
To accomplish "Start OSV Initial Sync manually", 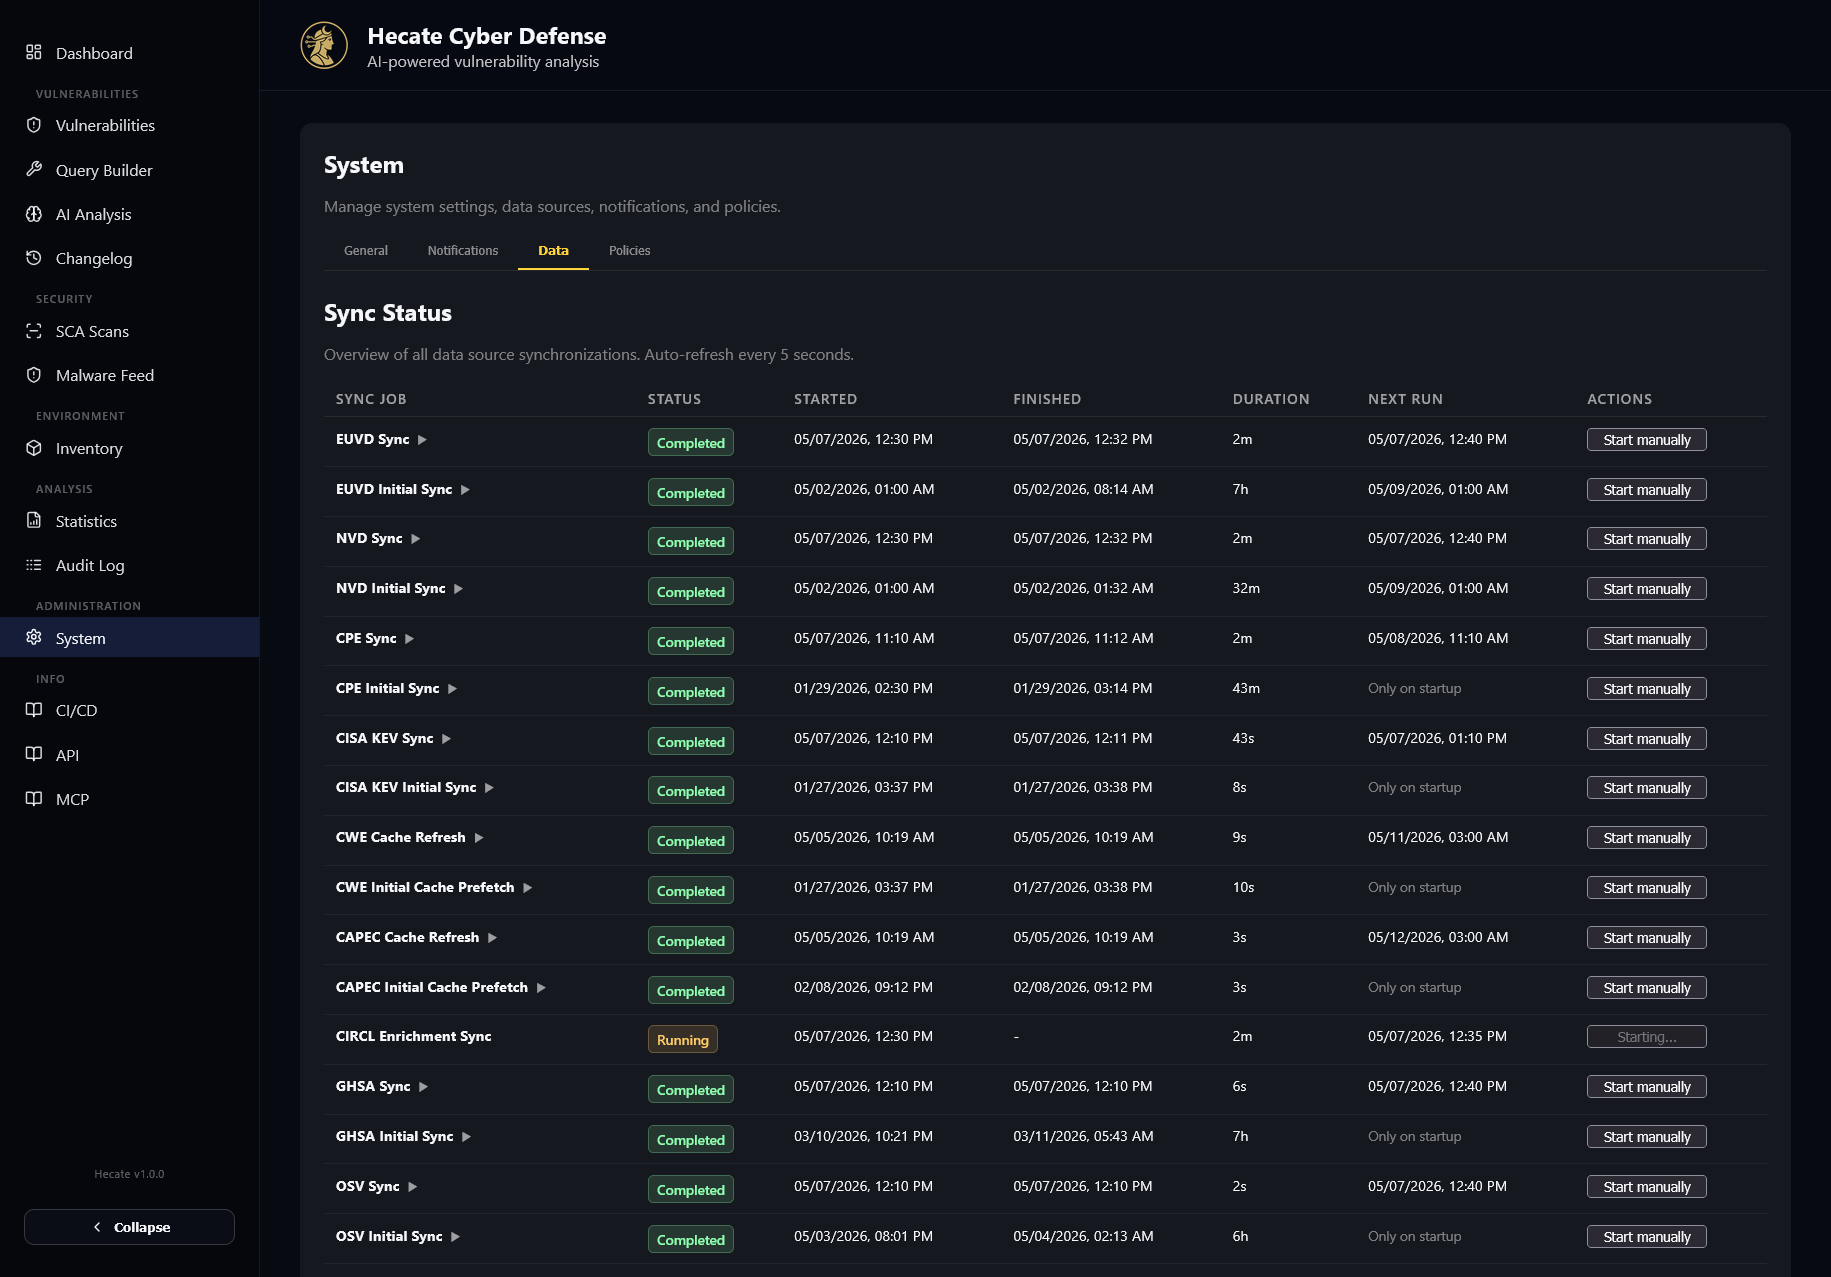I will [1646, 1237].
